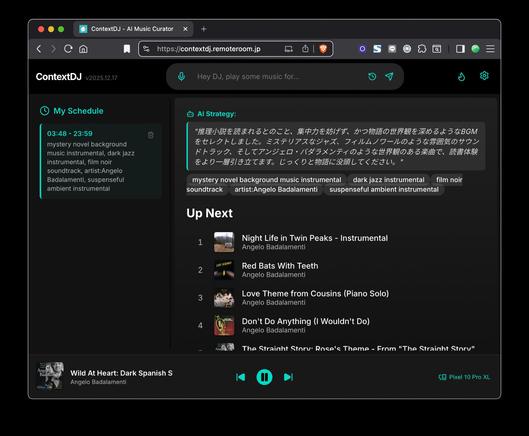529x436 pixels.
Task: Click the 'dark jazz instrumental' tag
Action: 388,180
